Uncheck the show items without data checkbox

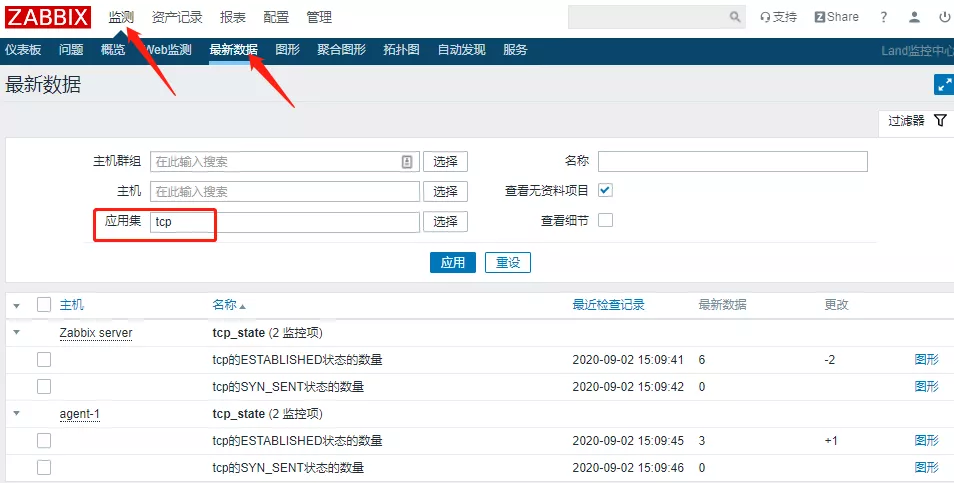(605, 190)
